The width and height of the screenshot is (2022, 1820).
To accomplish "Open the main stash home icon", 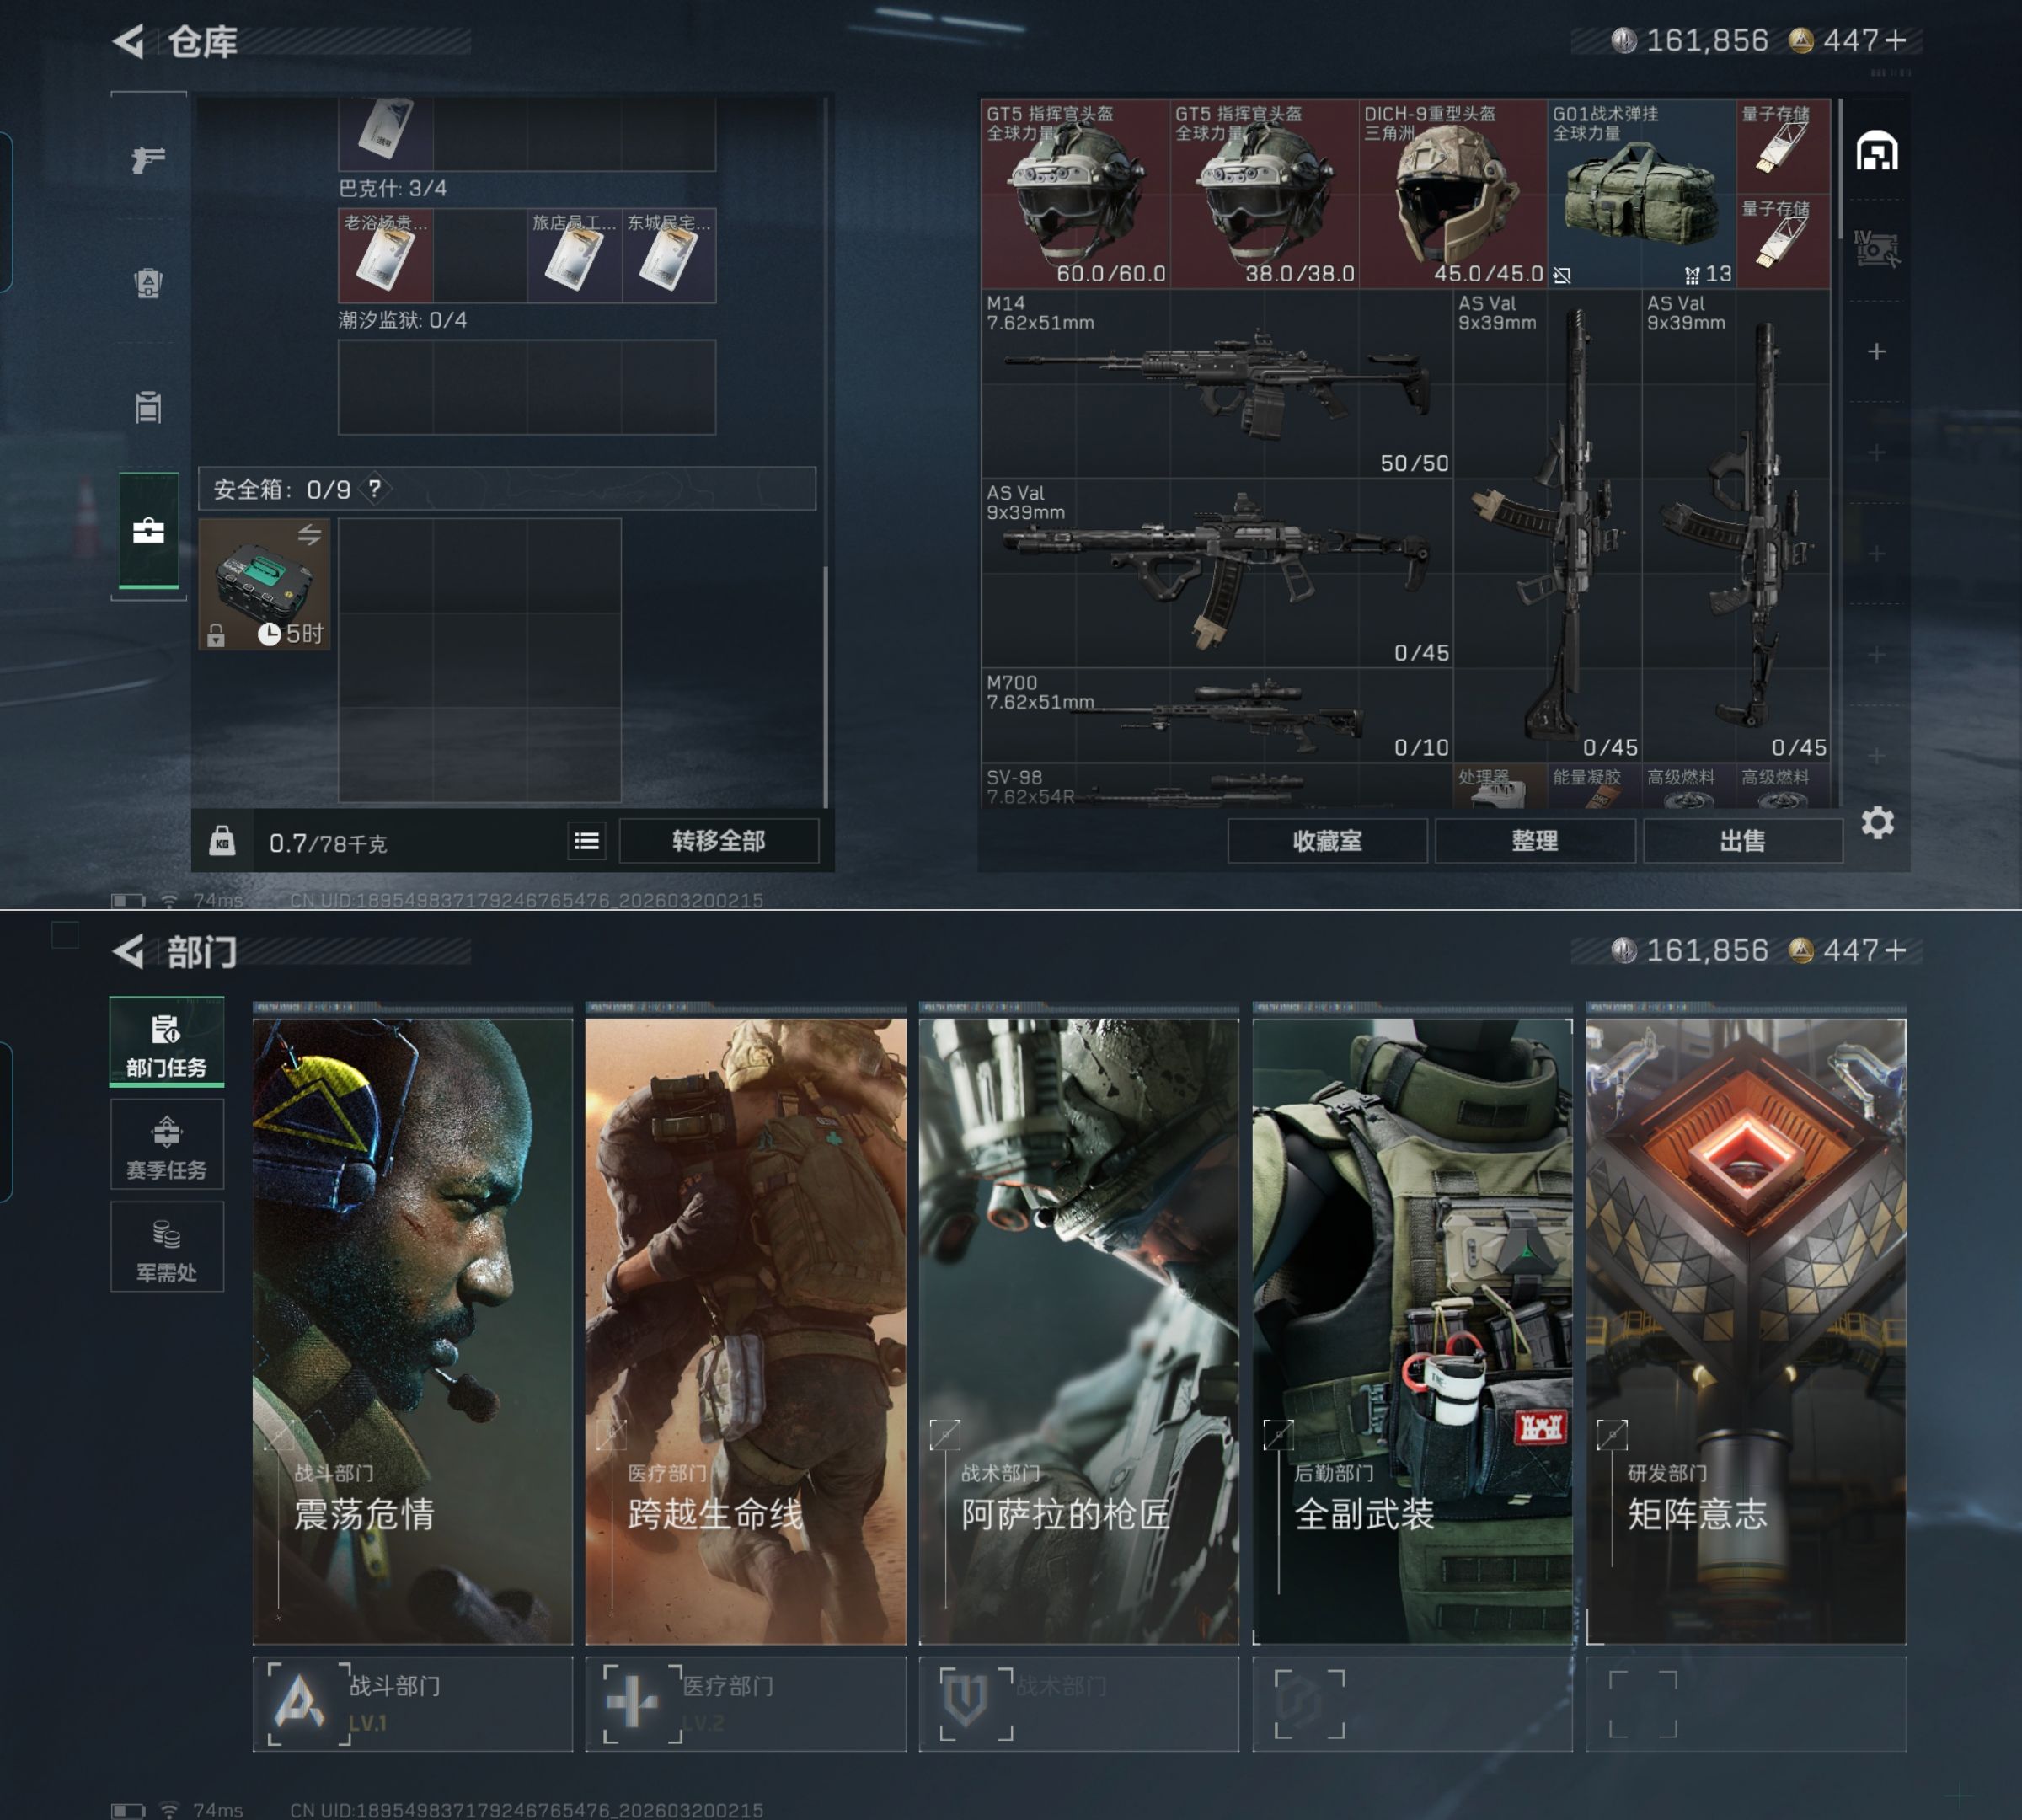I will pyautogui.click(x=1877, y=152).
